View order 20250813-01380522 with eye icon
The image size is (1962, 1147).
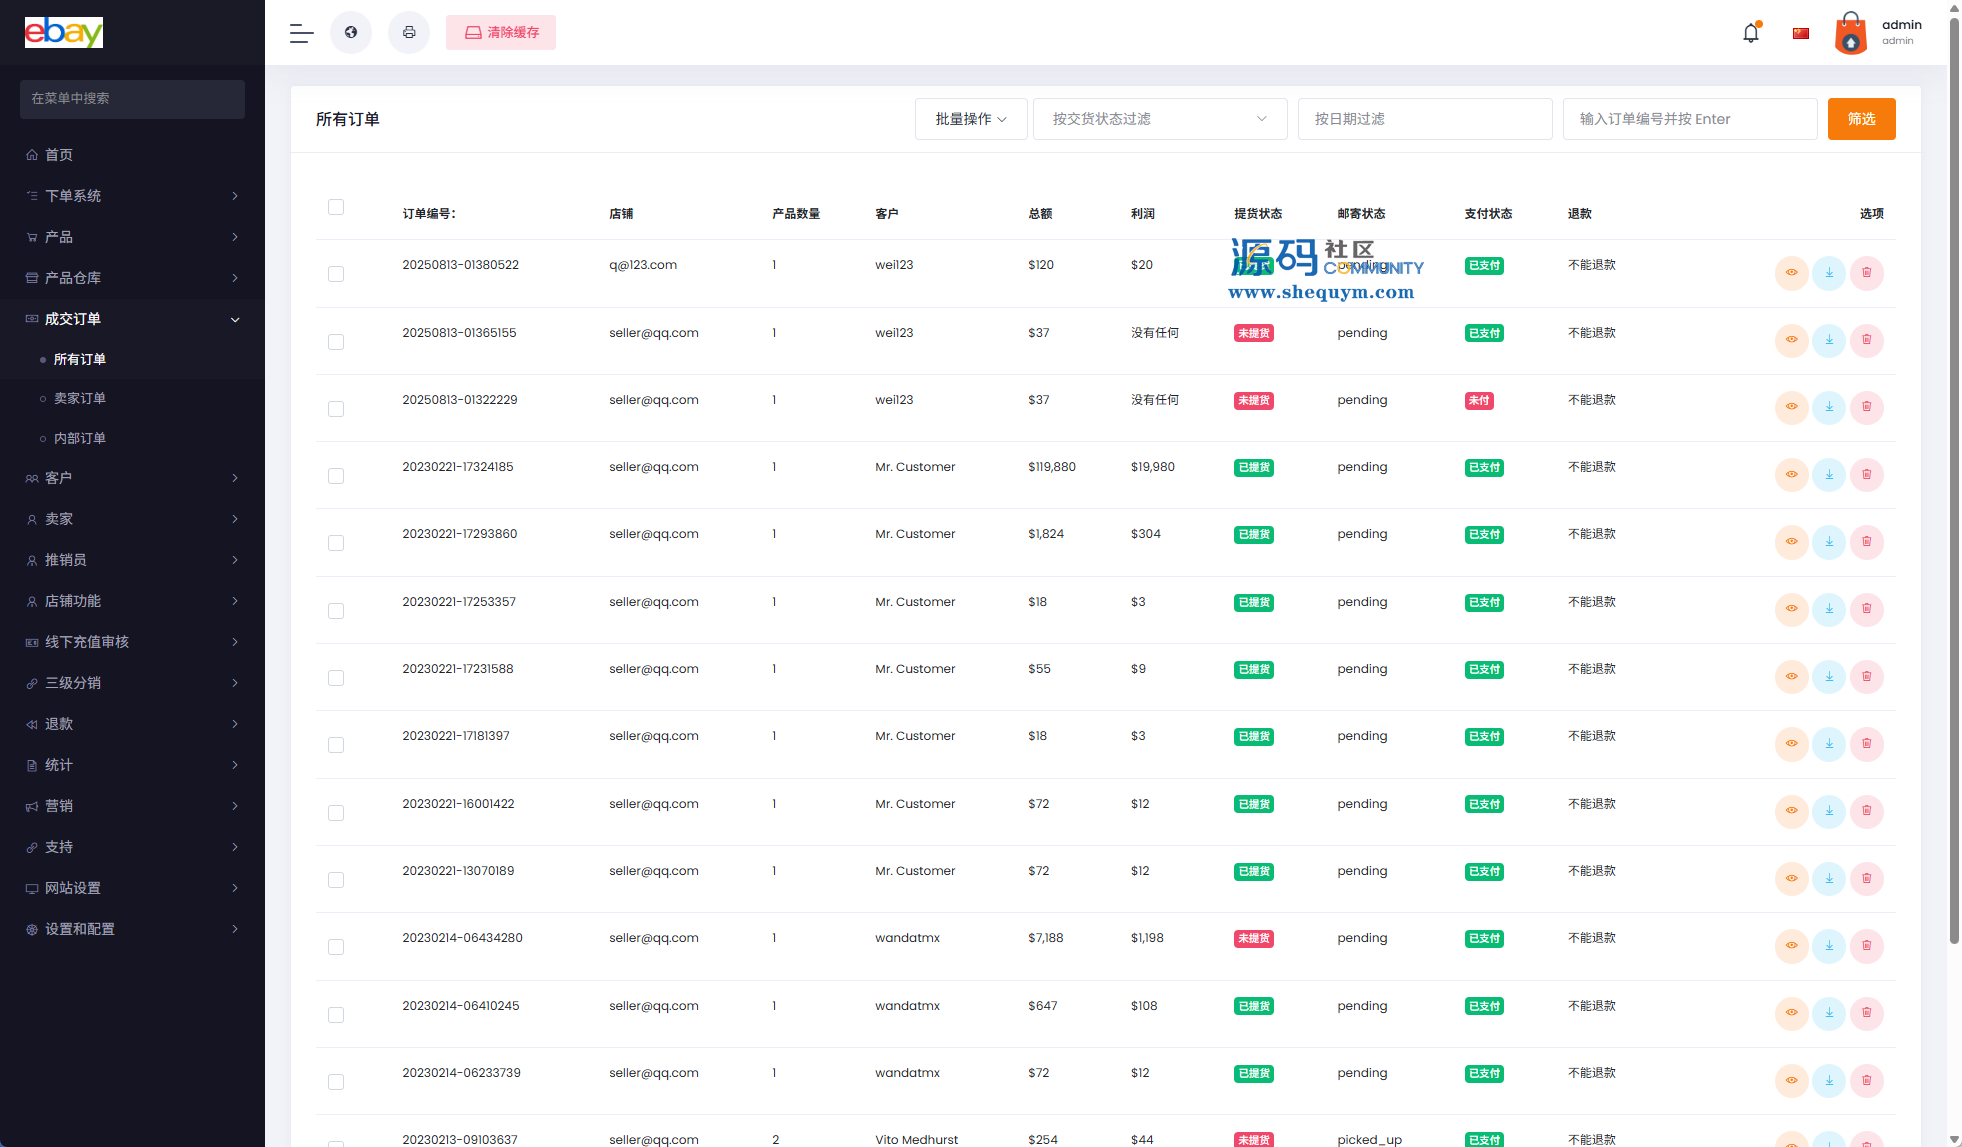[x=1791, y=273]
